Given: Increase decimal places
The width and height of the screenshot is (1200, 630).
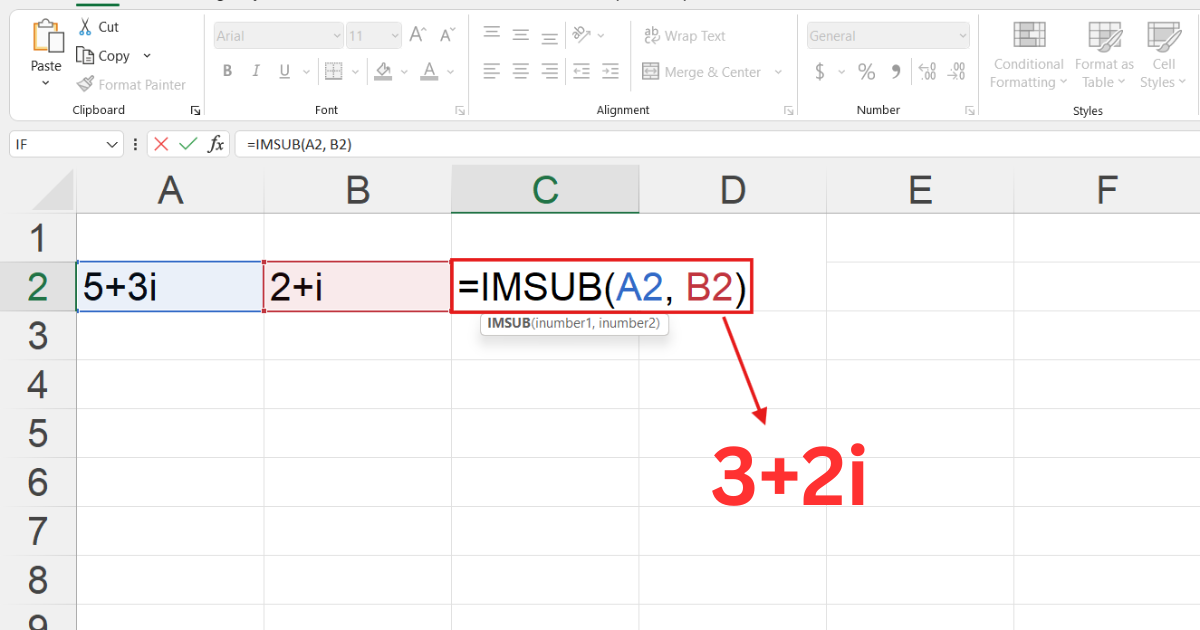Looking at the screenshot, I should tap(926, 71).
